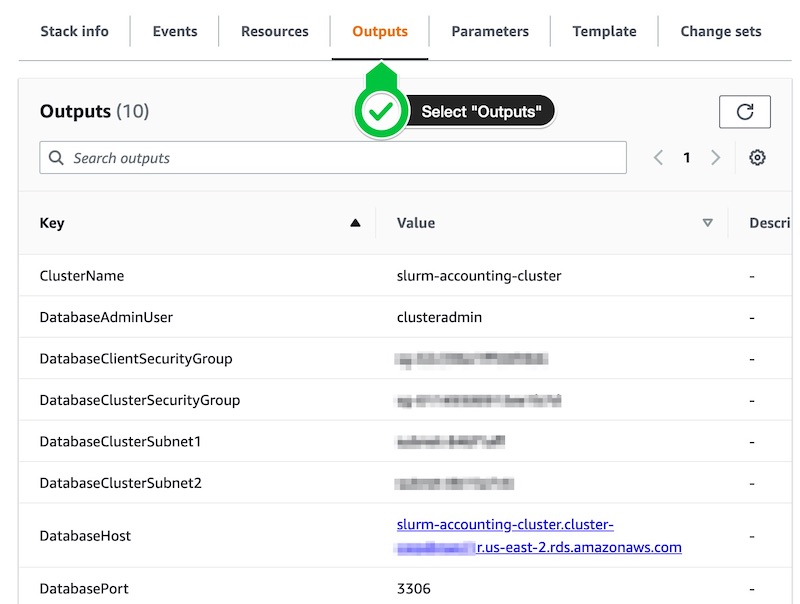Click blurred DatabaseClusterSubnet2 value
The height and width of the screenshot is (604, 800).
[455, 483]
